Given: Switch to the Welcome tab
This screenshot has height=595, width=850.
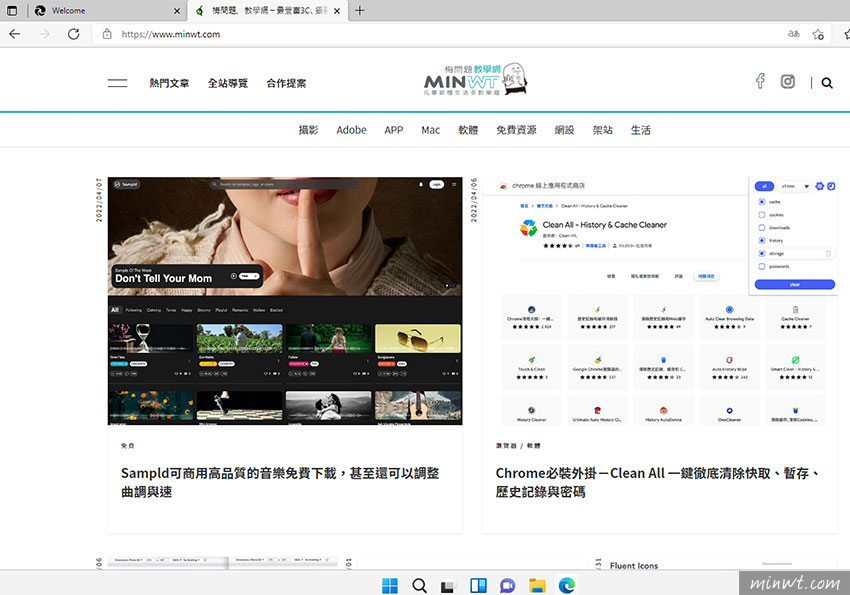Looking at the screenshot, I should point(107,10).
